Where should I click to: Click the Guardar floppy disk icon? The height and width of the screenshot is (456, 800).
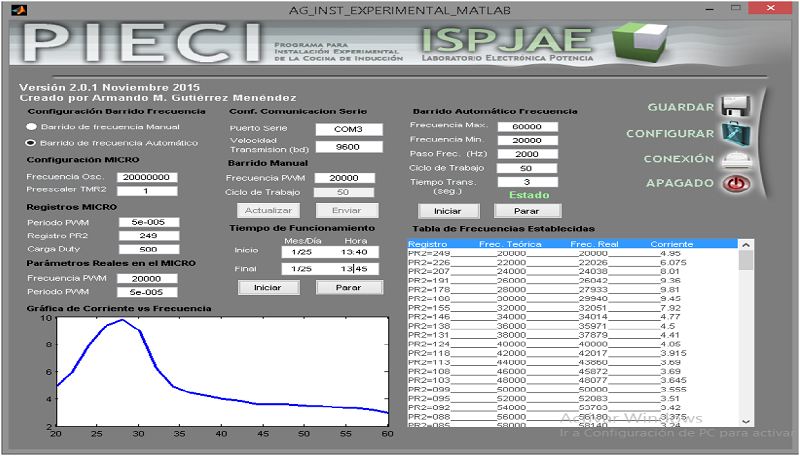click(x=734, y=107)
